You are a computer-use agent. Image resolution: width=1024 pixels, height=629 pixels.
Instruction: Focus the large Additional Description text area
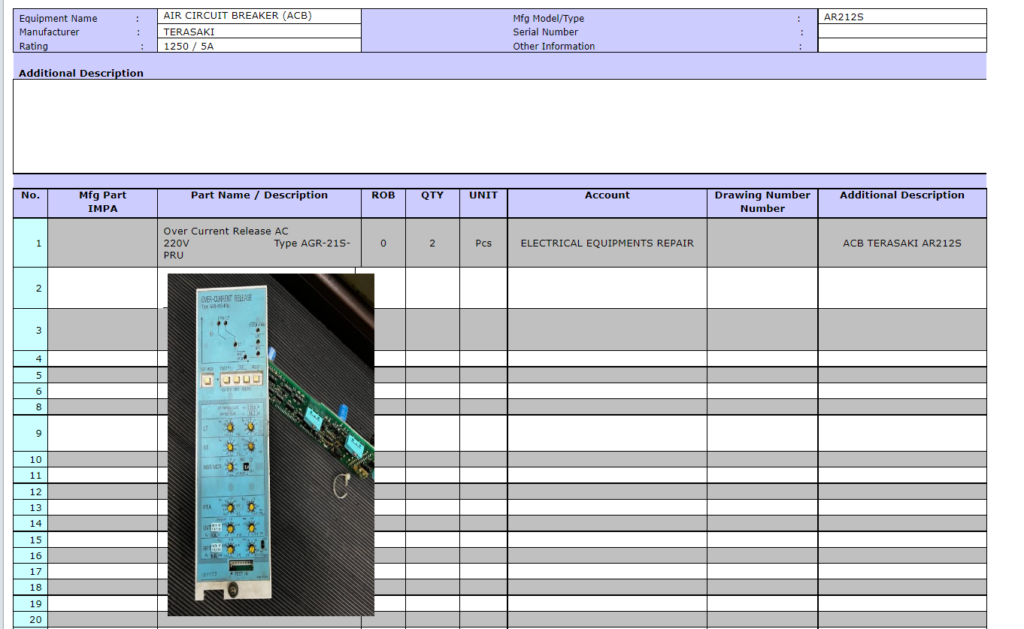pyautogui.click(x=499, y=126)
